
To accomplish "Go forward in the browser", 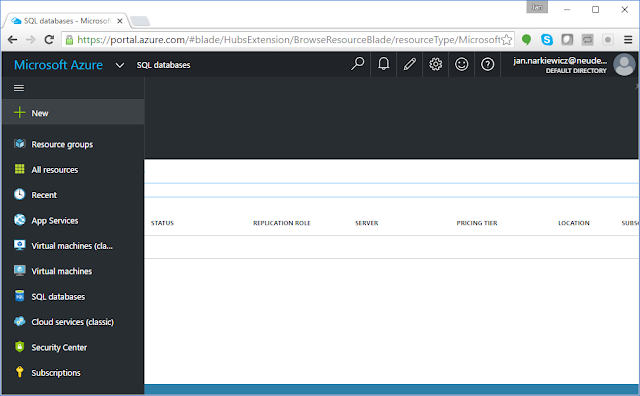I will pos(31,40).
